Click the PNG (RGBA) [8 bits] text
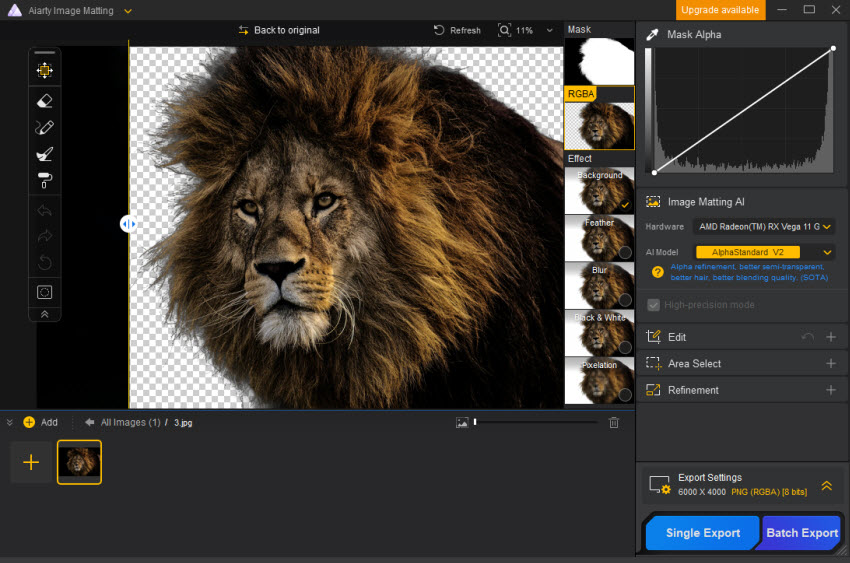The image size is (850, 563). point(769,492)
